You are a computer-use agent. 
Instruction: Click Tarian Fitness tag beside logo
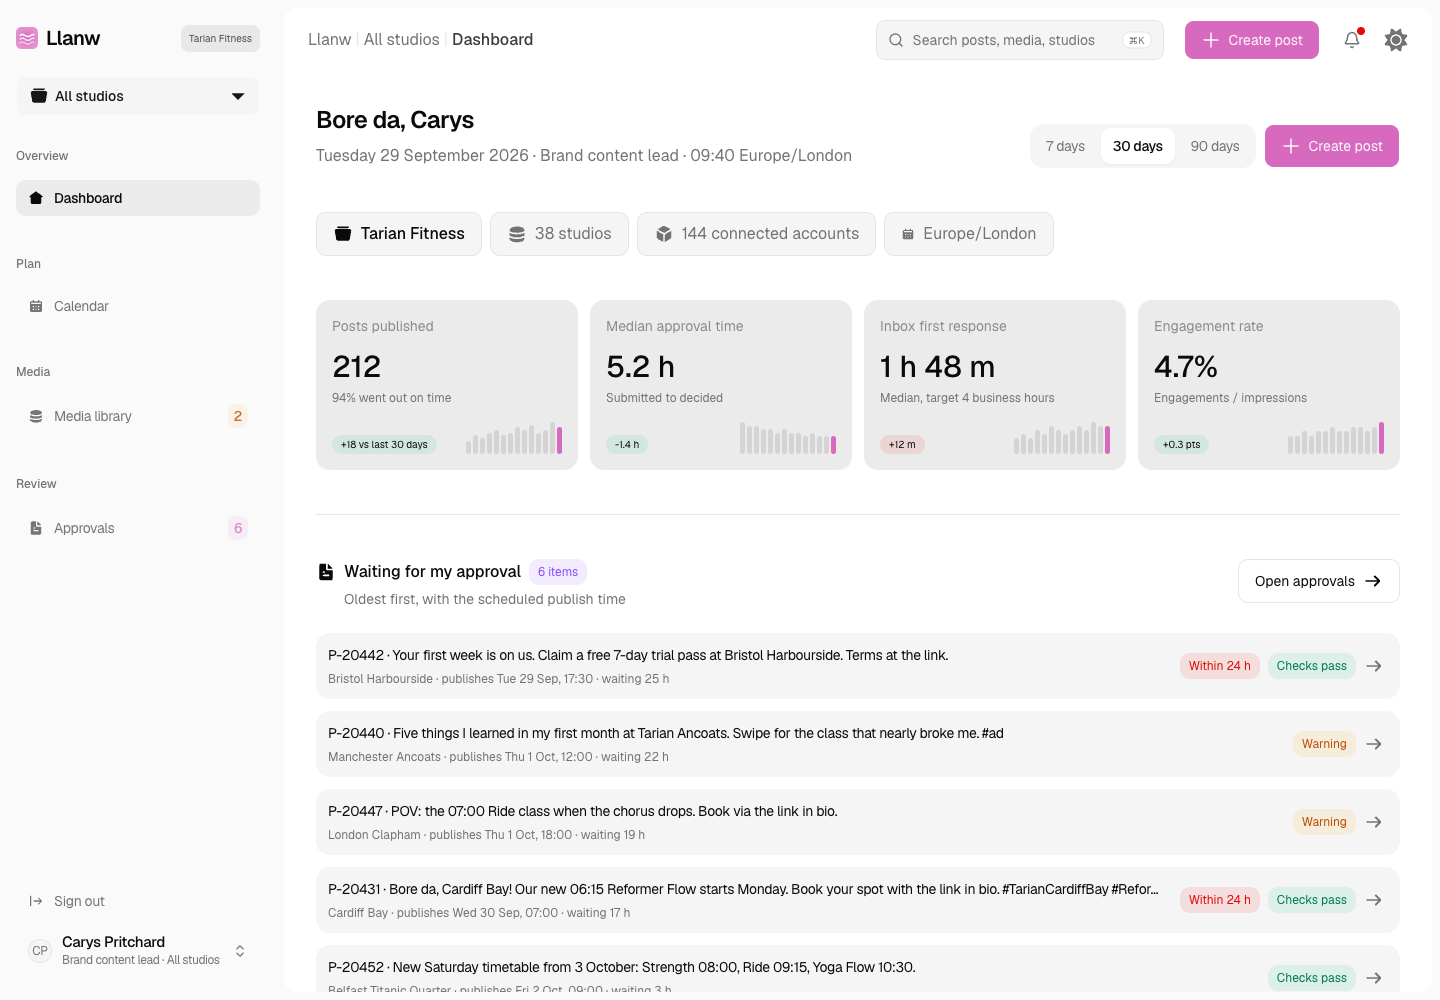[220, 38]
